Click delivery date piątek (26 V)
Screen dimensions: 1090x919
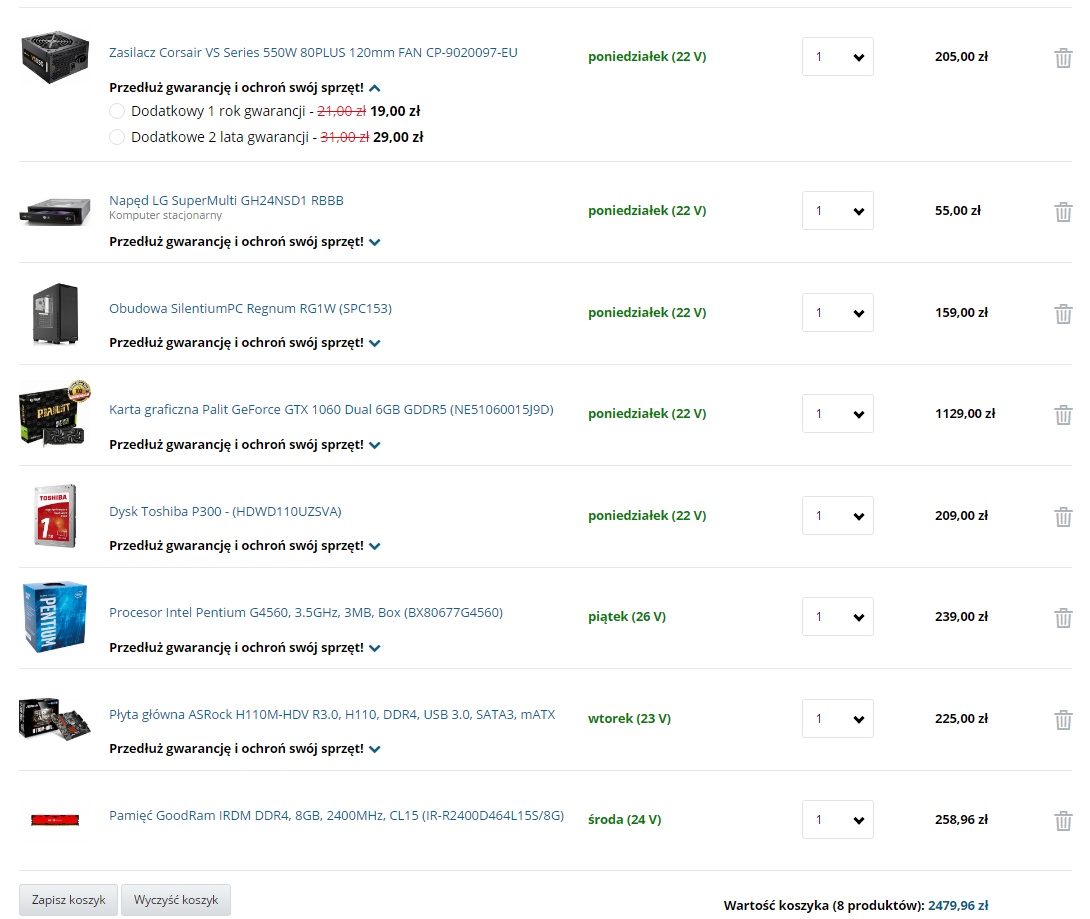[x=627, y=617]
